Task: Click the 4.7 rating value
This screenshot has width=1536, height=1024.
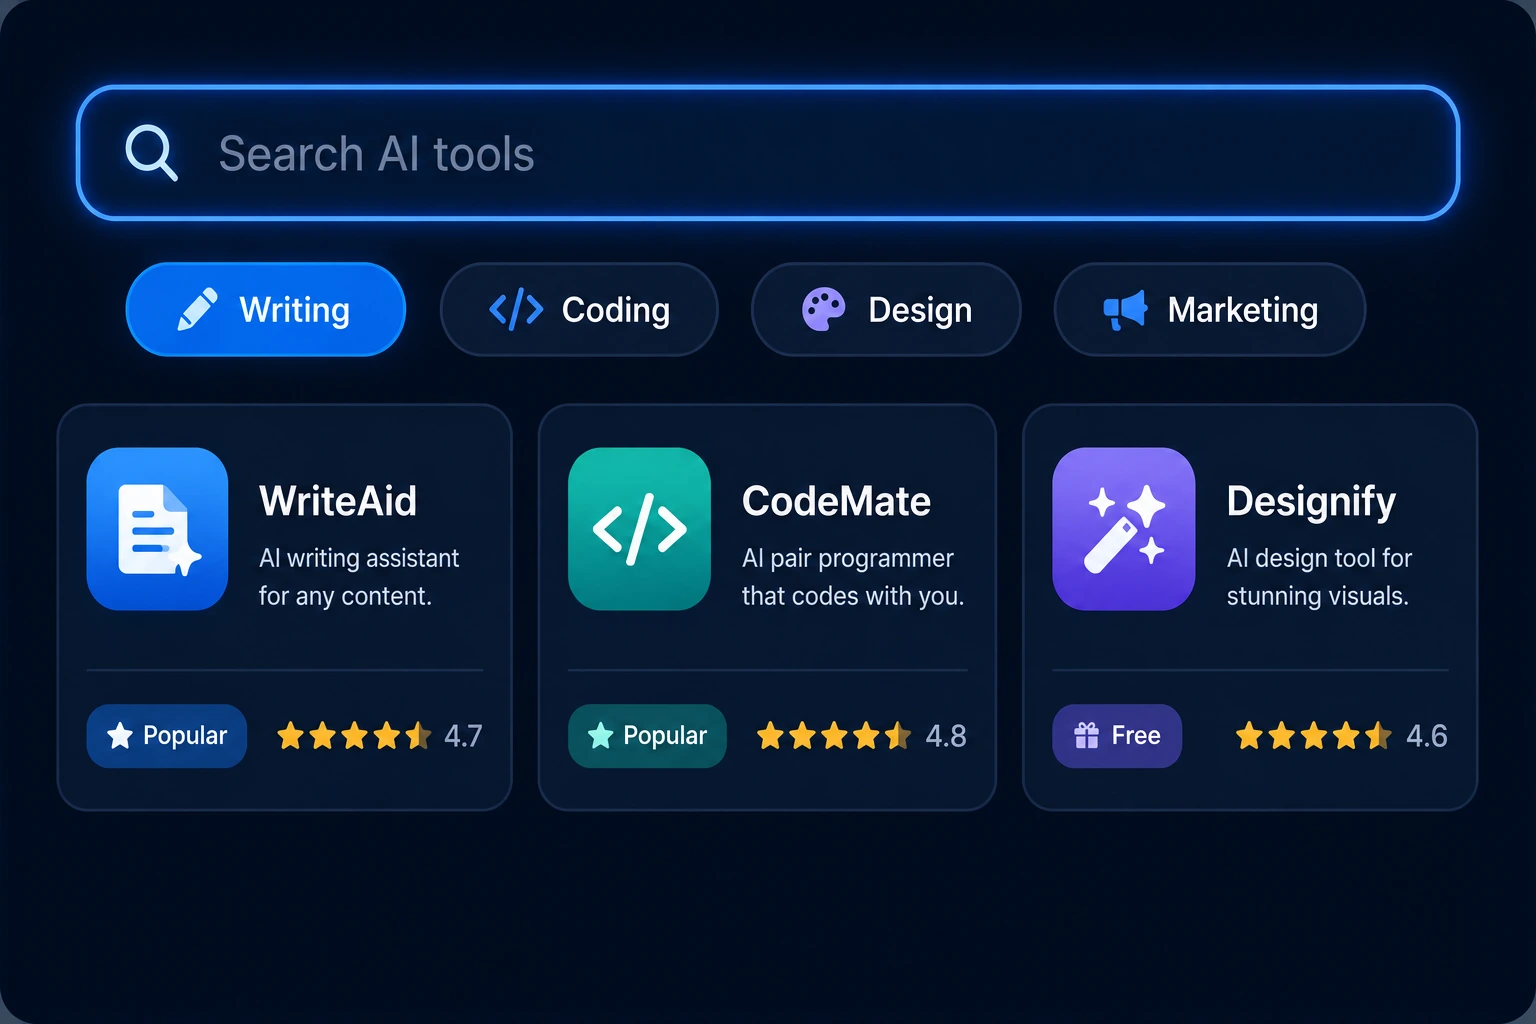Action: tap(463, 736)
